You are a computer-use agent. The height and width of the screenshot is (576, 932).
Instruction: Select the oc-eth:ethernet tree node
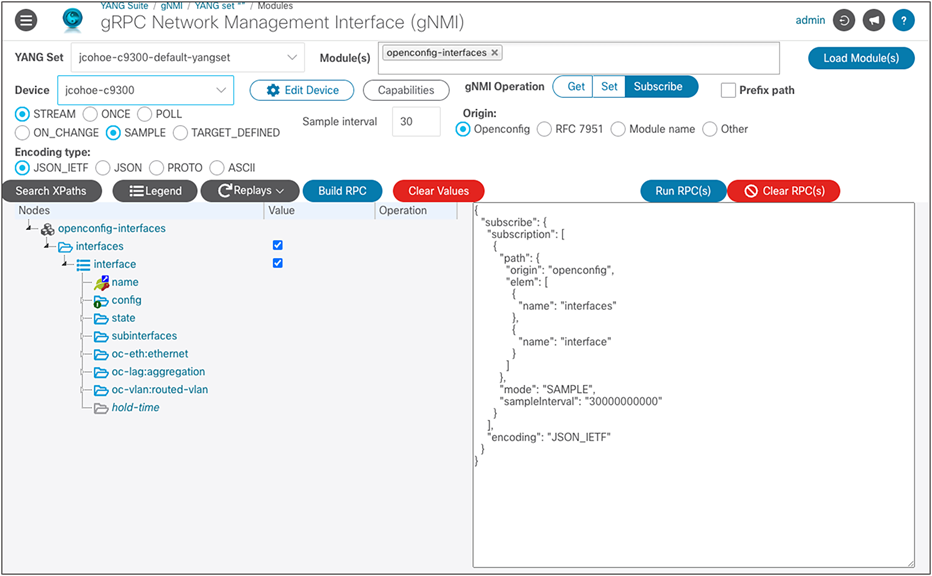pos(150,354)
